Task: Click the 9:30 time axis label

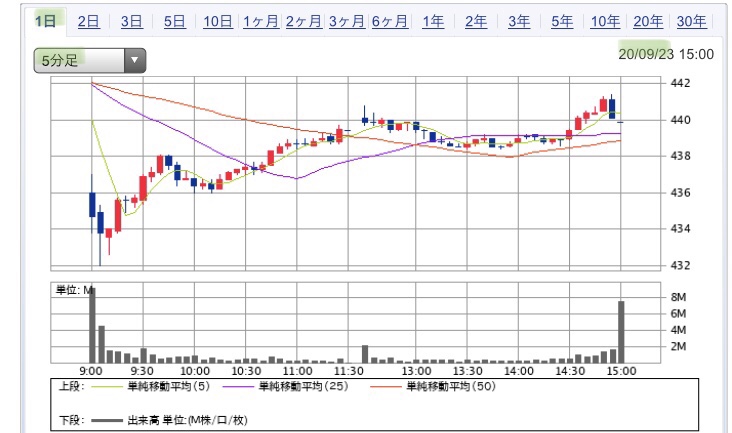Action: pyautogui.click(x=142, y=371)
